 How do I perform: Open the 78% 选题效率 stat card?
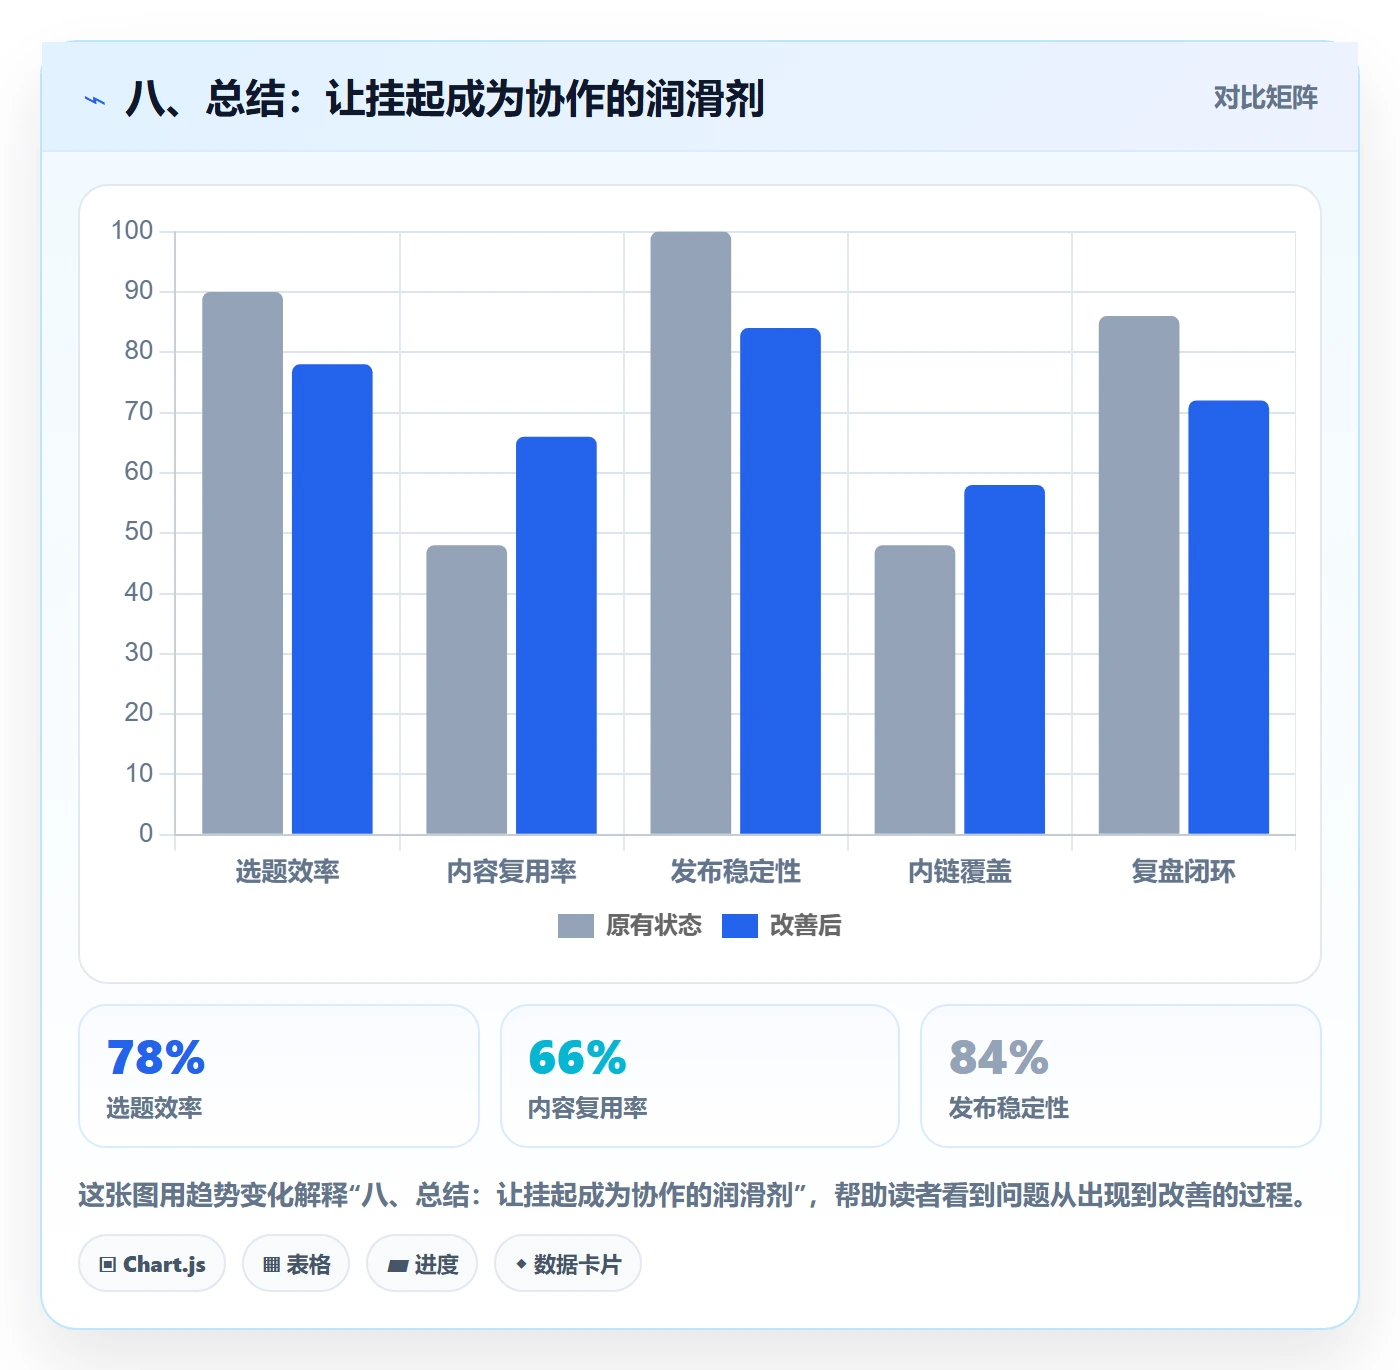[x=279, y=1076]
